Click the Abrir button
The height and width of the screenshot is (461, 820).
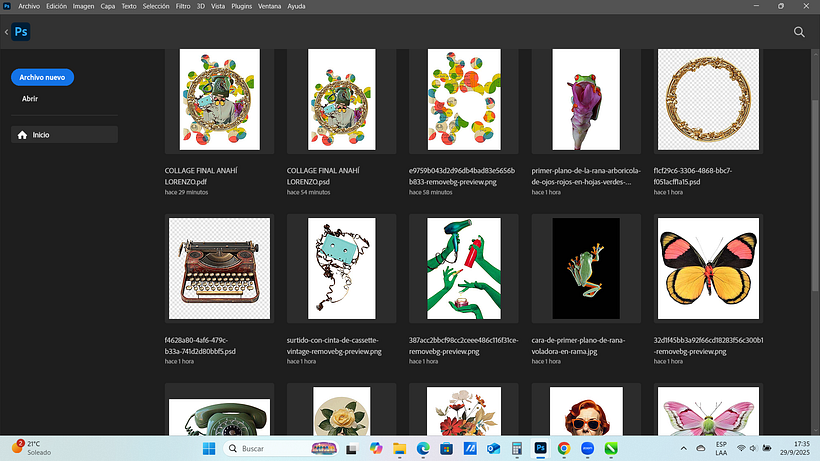30,99
